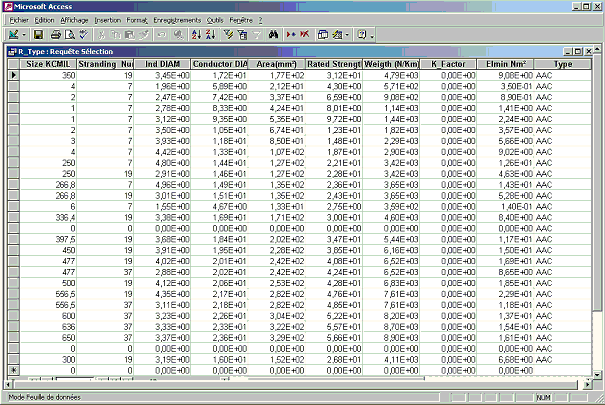The height and width of the screenshot is (405, 605).
Task: Click the datasheet scroll down arrow
Action: [x=597, y=375]
